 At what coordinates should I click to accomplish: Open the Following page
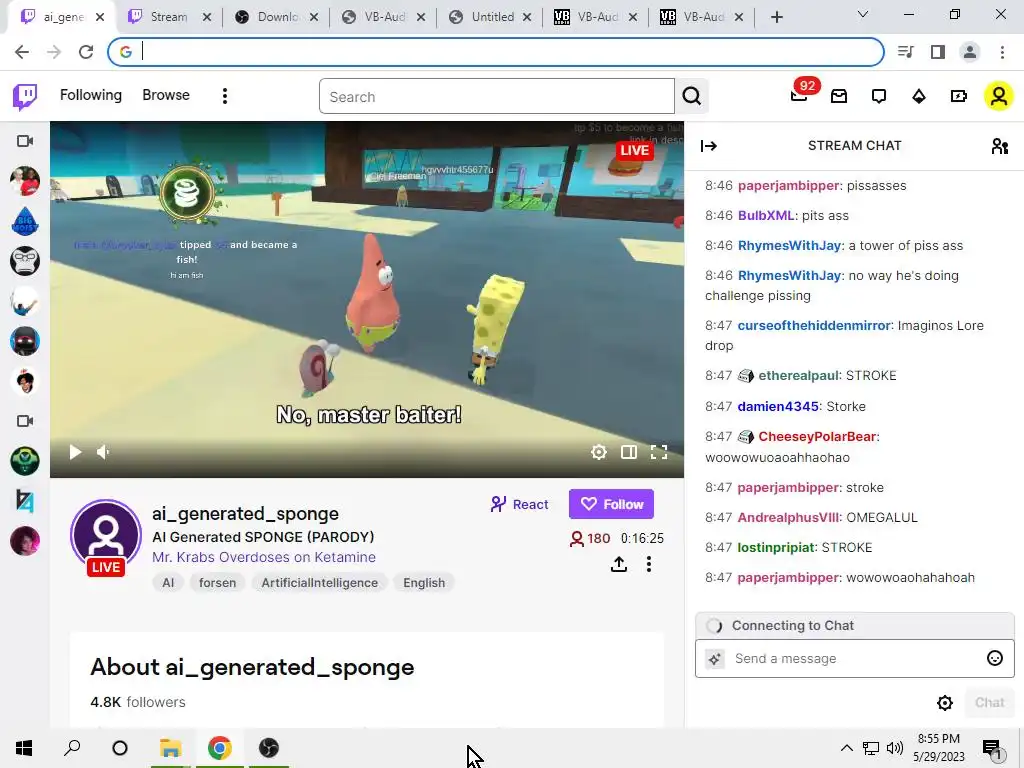[91, 95]
